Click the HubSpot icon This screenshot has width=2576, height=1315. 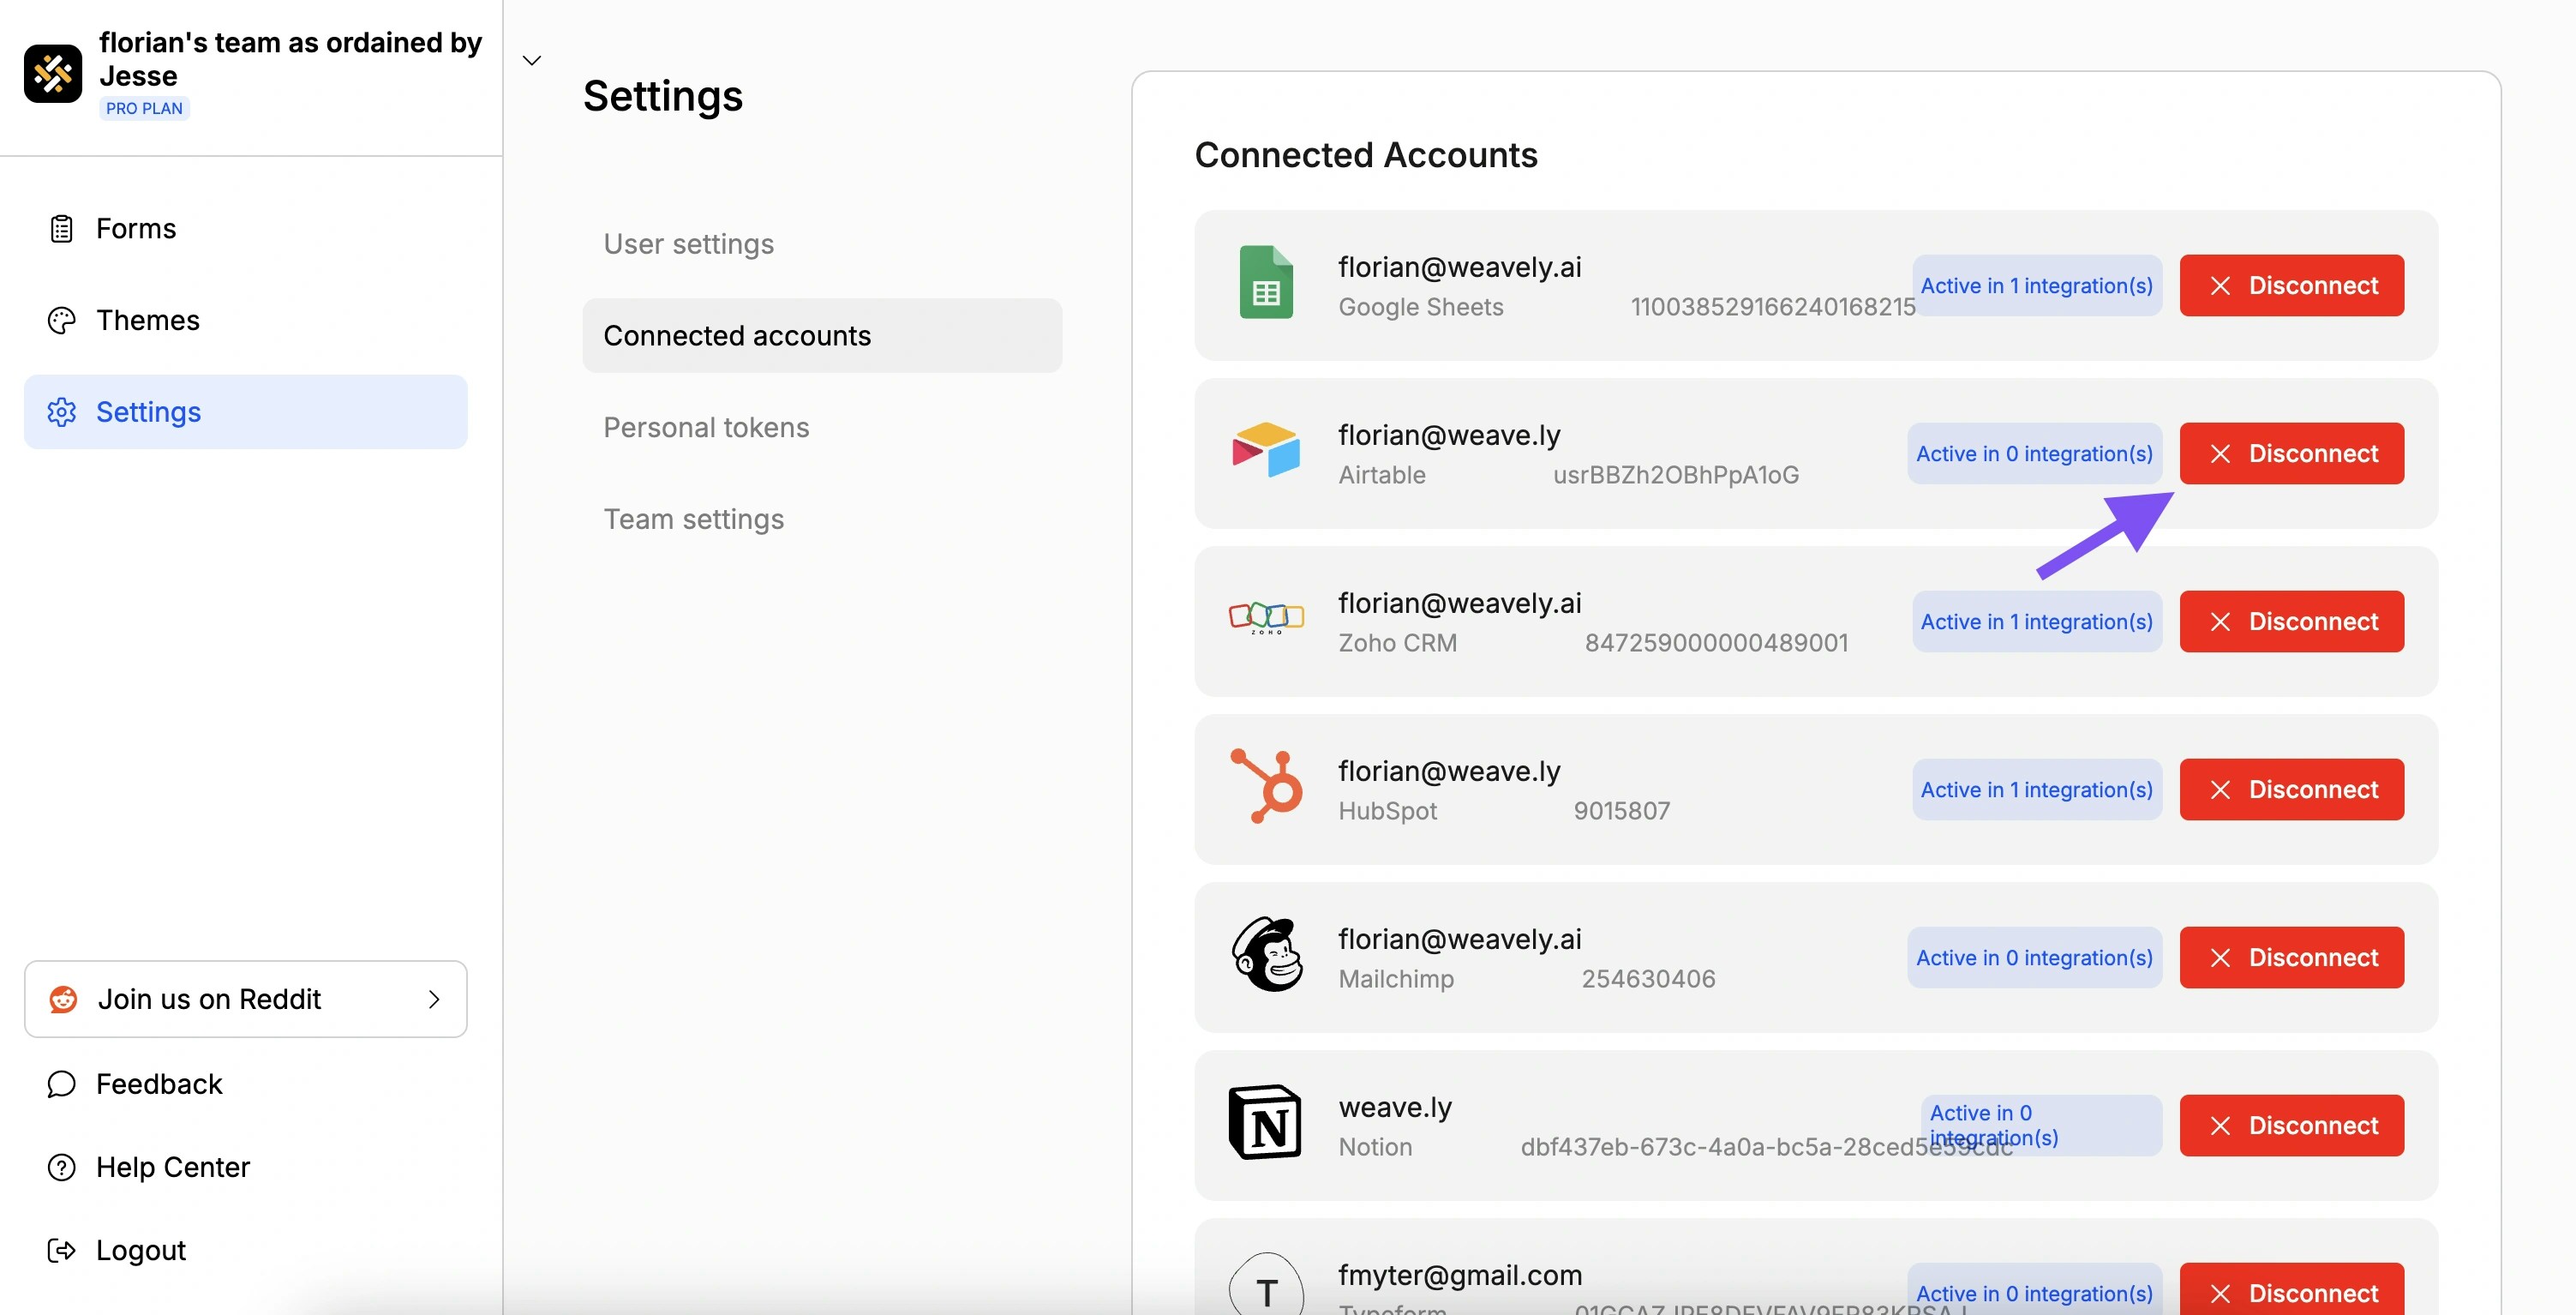[1264, 787]
